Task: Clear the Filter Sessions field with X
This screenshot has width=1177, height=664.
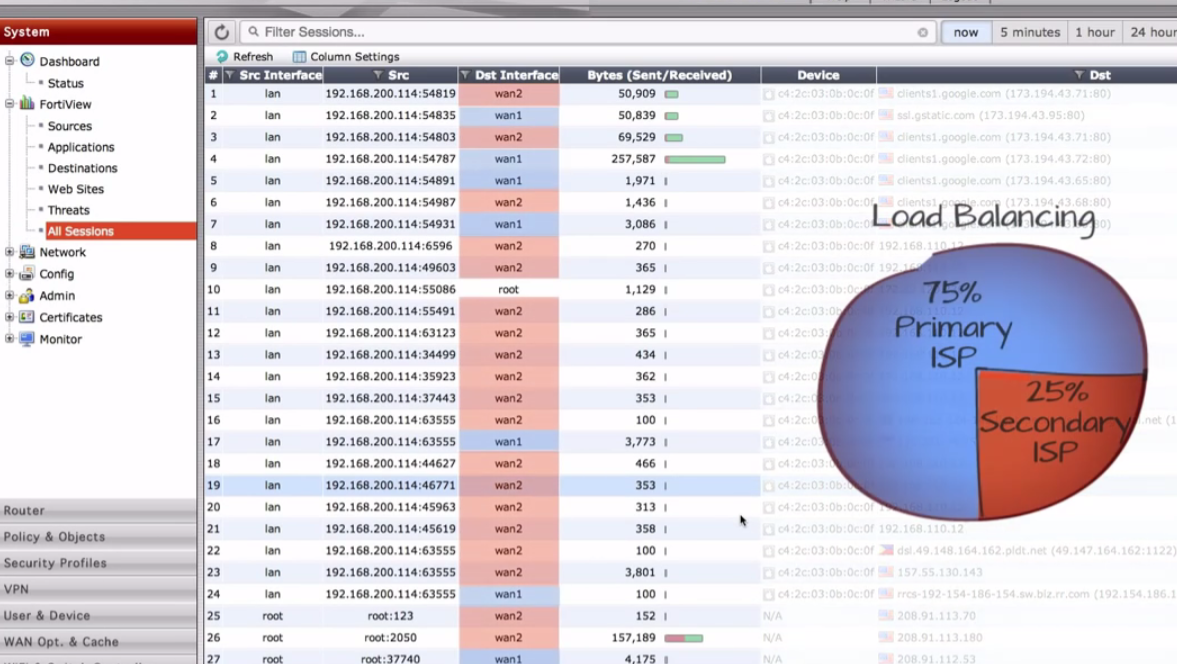Action: [923, 32]
